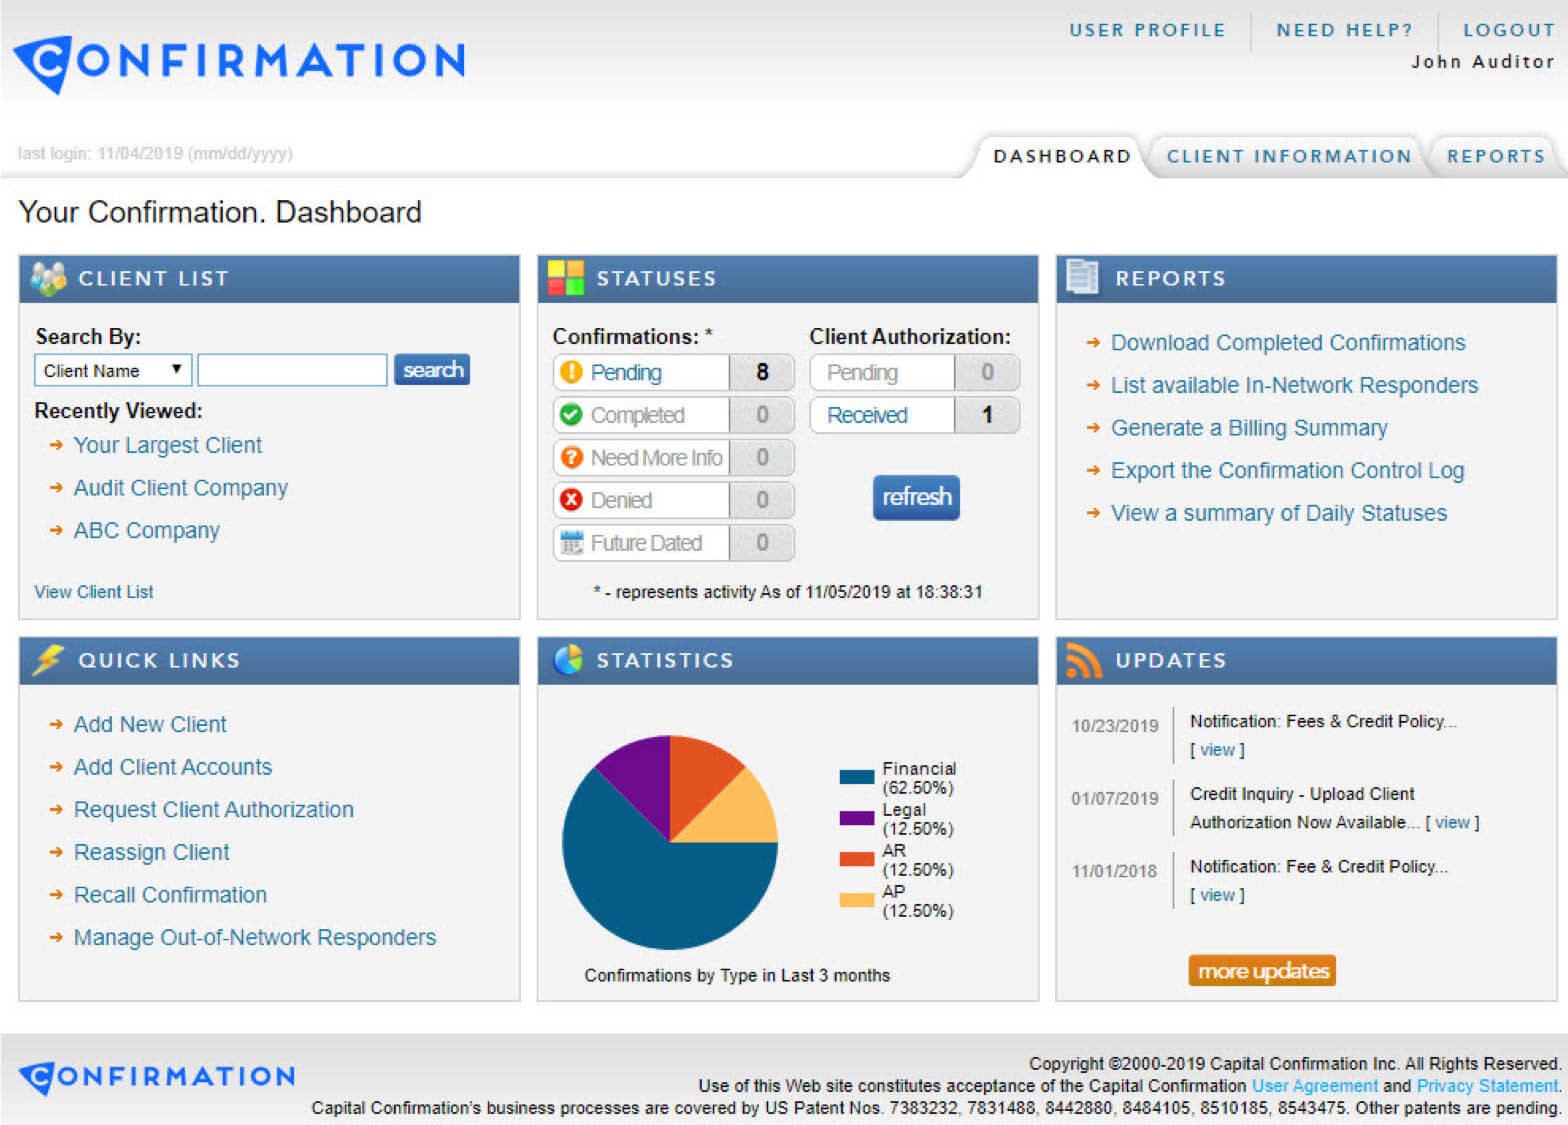The height and width of the screenshot is (1125, 1568).
Task: Click the Statuses colored squares icon
Action: click(566, 278)
